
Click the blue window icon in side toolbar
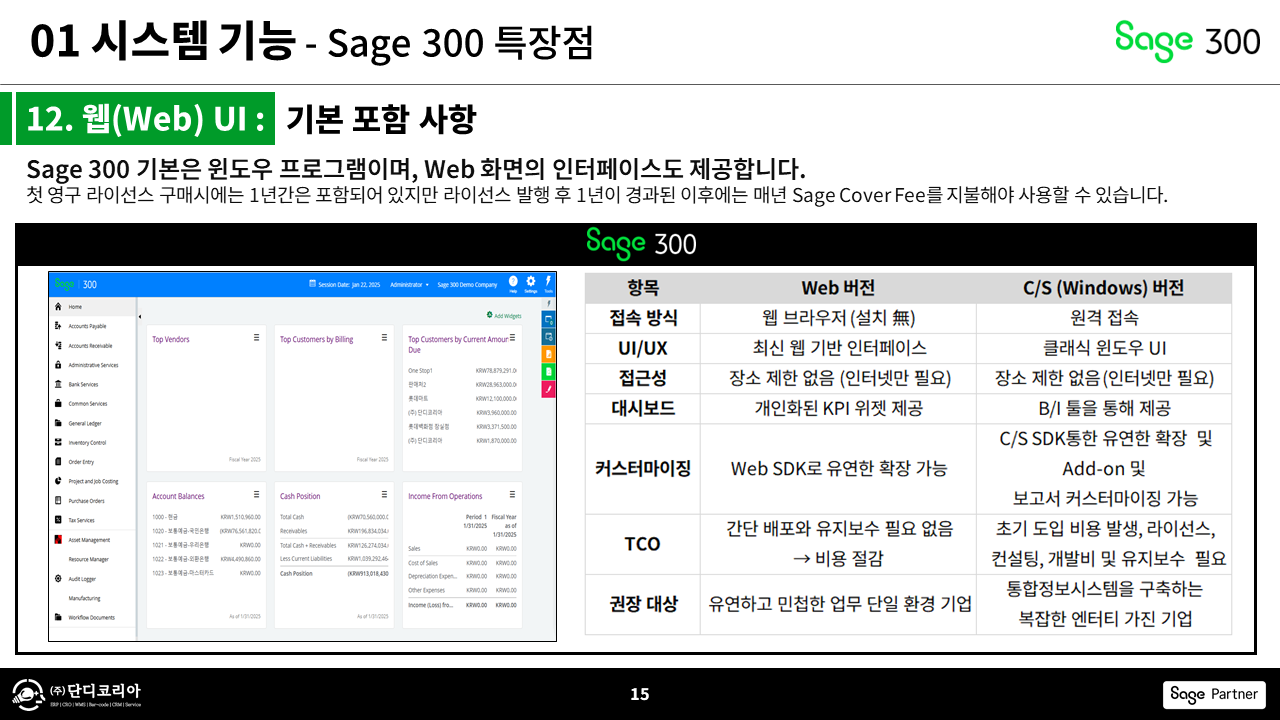pyautogui.click(x=549, y=320)
